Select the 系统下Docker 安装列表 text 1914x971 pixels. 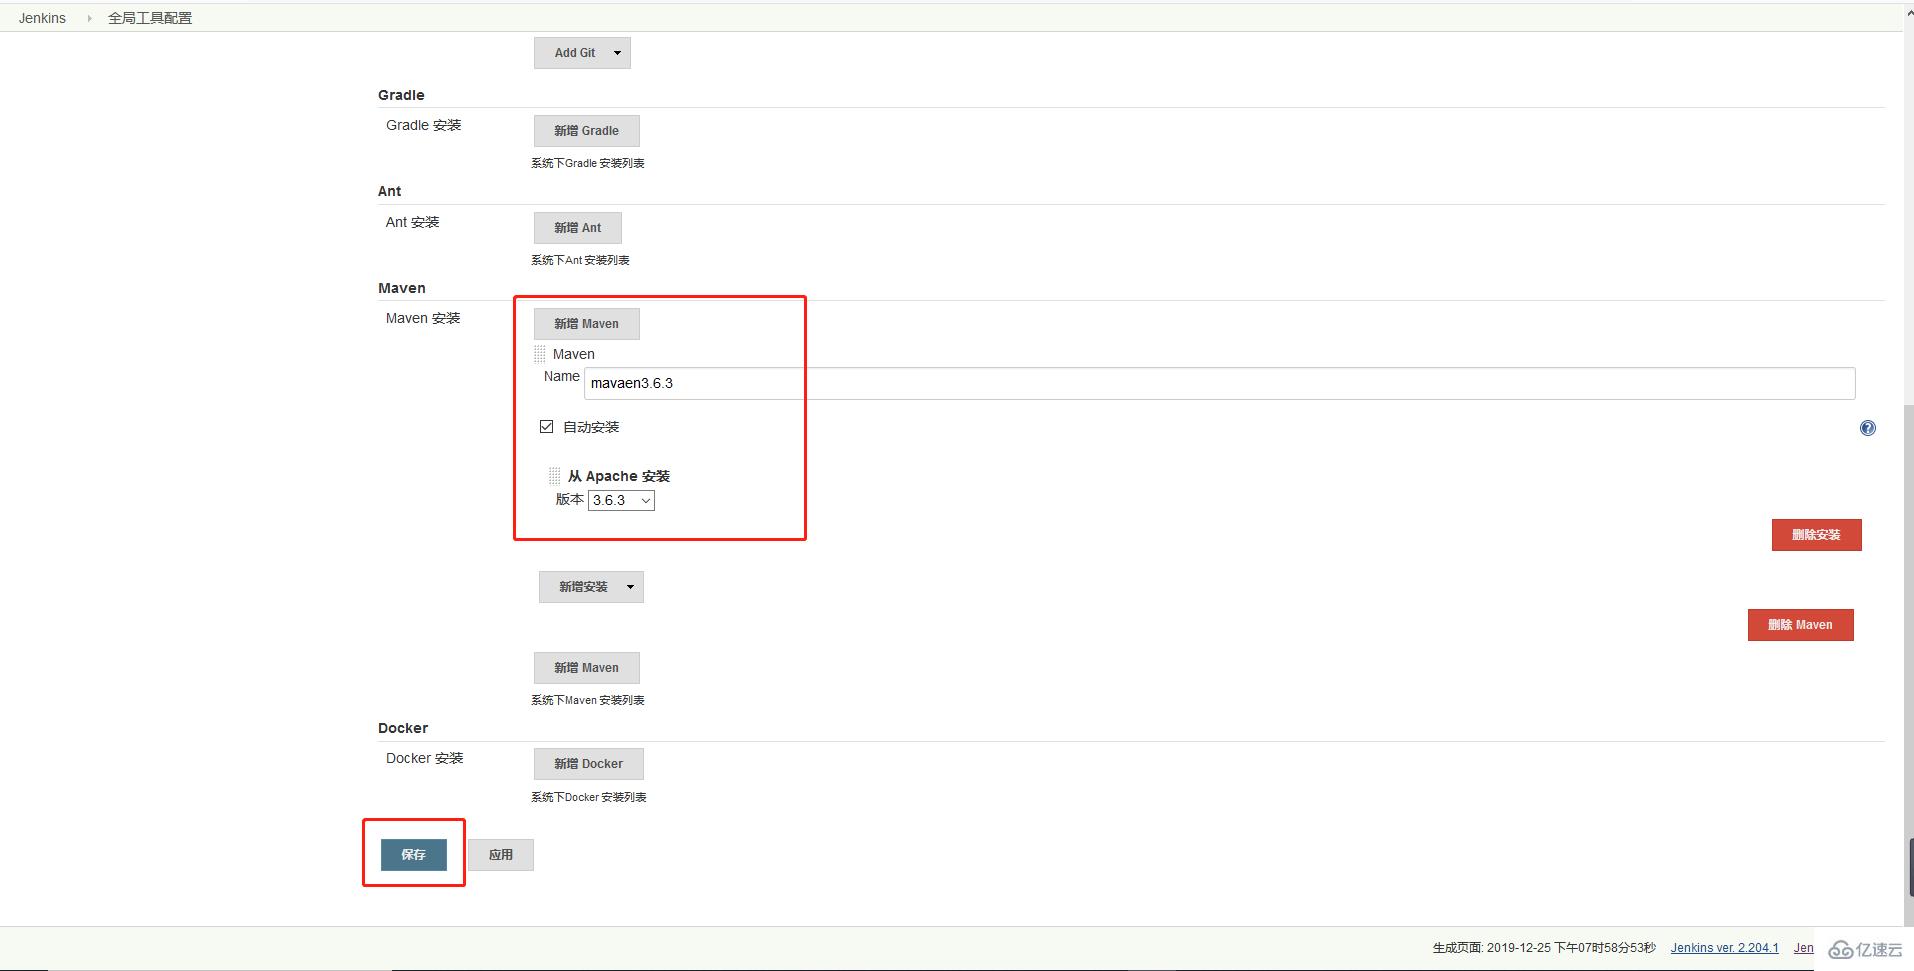(x=588, y=797)
